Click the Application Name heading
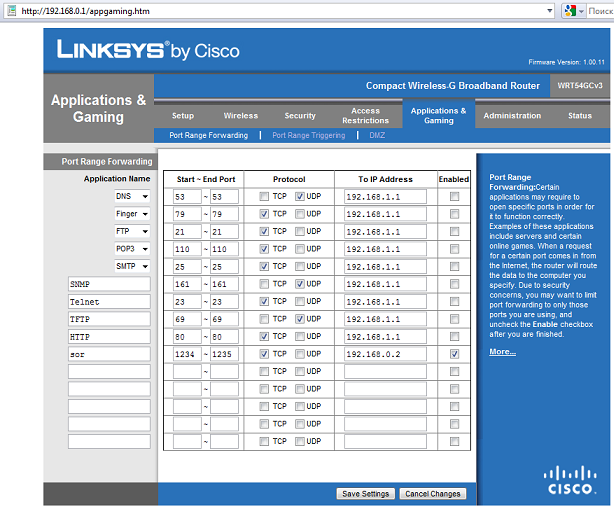This screenshot has height=514, width=615. pyautogui.click(x=117, y=179)
